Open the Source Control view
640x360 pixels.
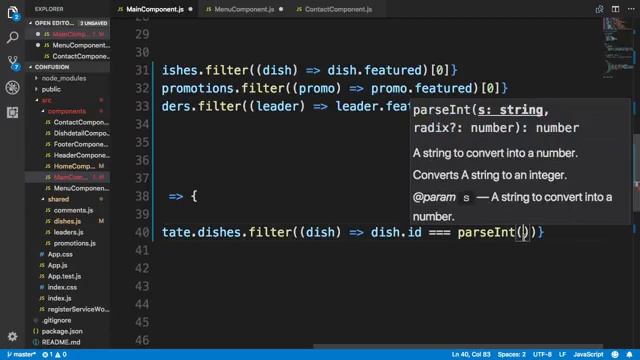click(x=13, y=63)
